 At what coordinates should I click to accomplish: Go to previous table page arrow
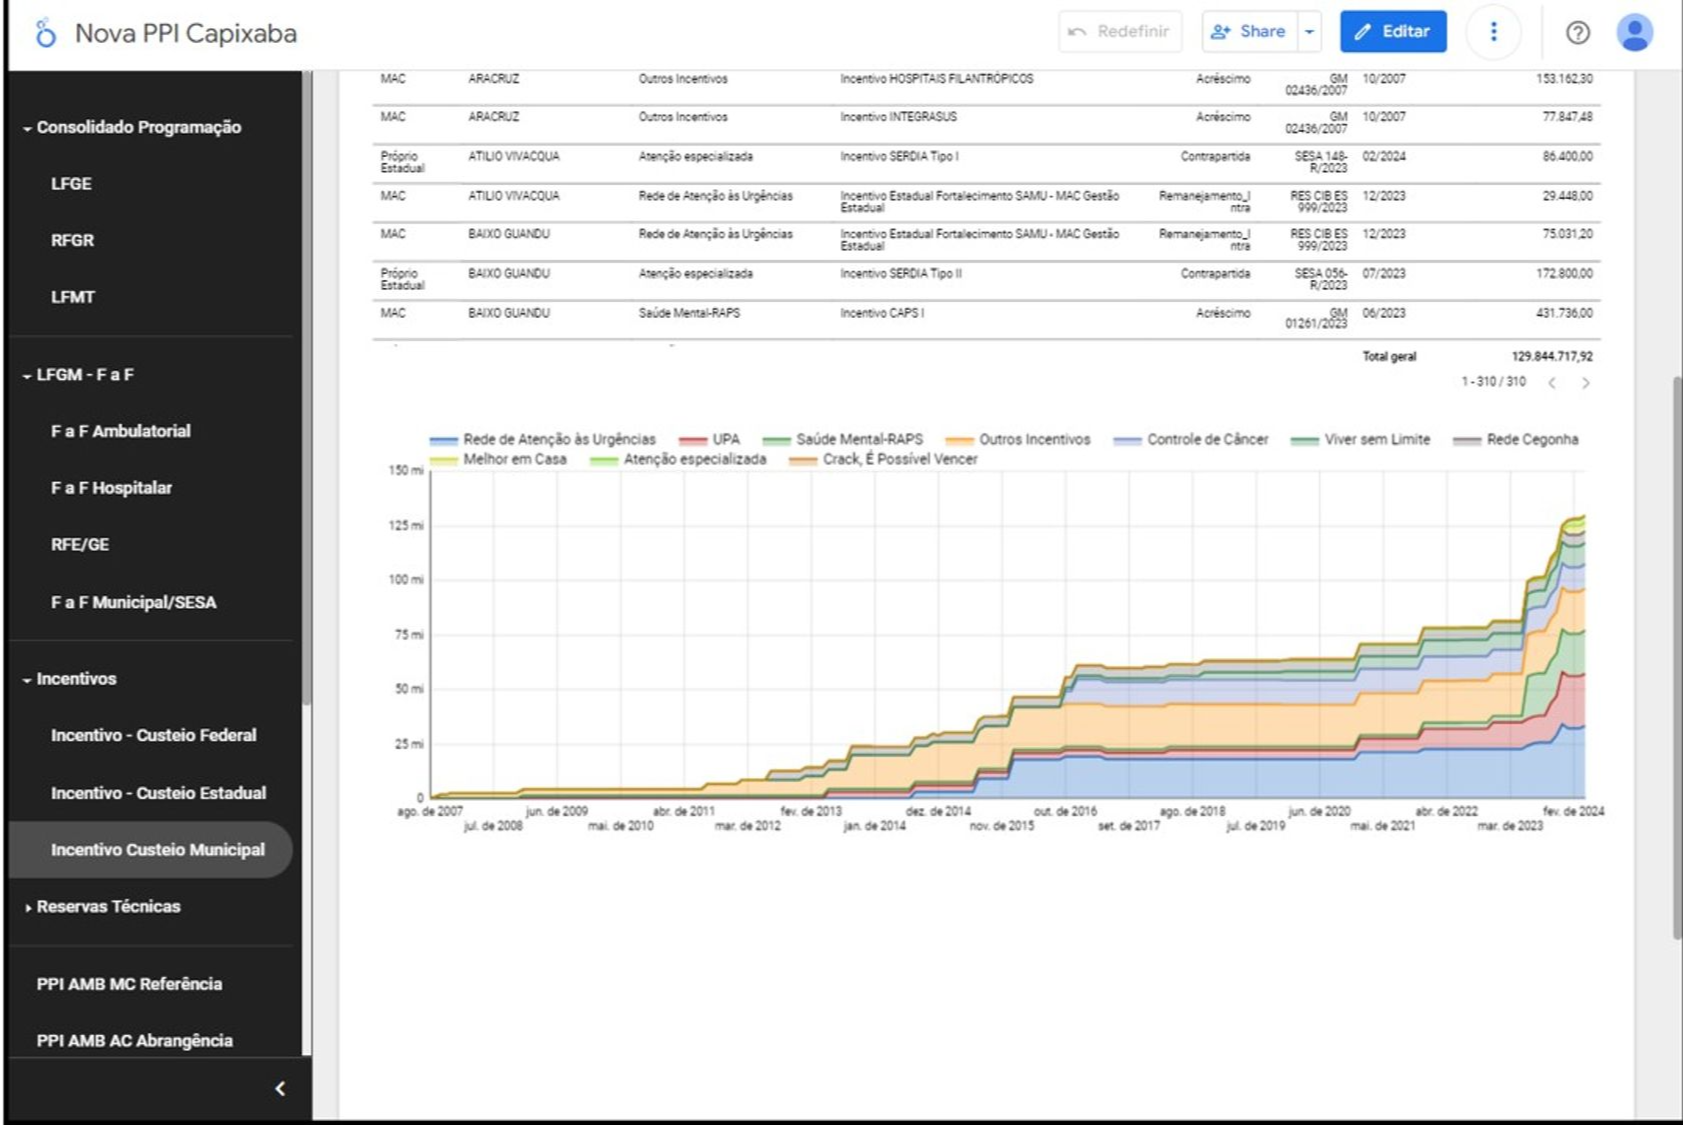[1552, 383]
